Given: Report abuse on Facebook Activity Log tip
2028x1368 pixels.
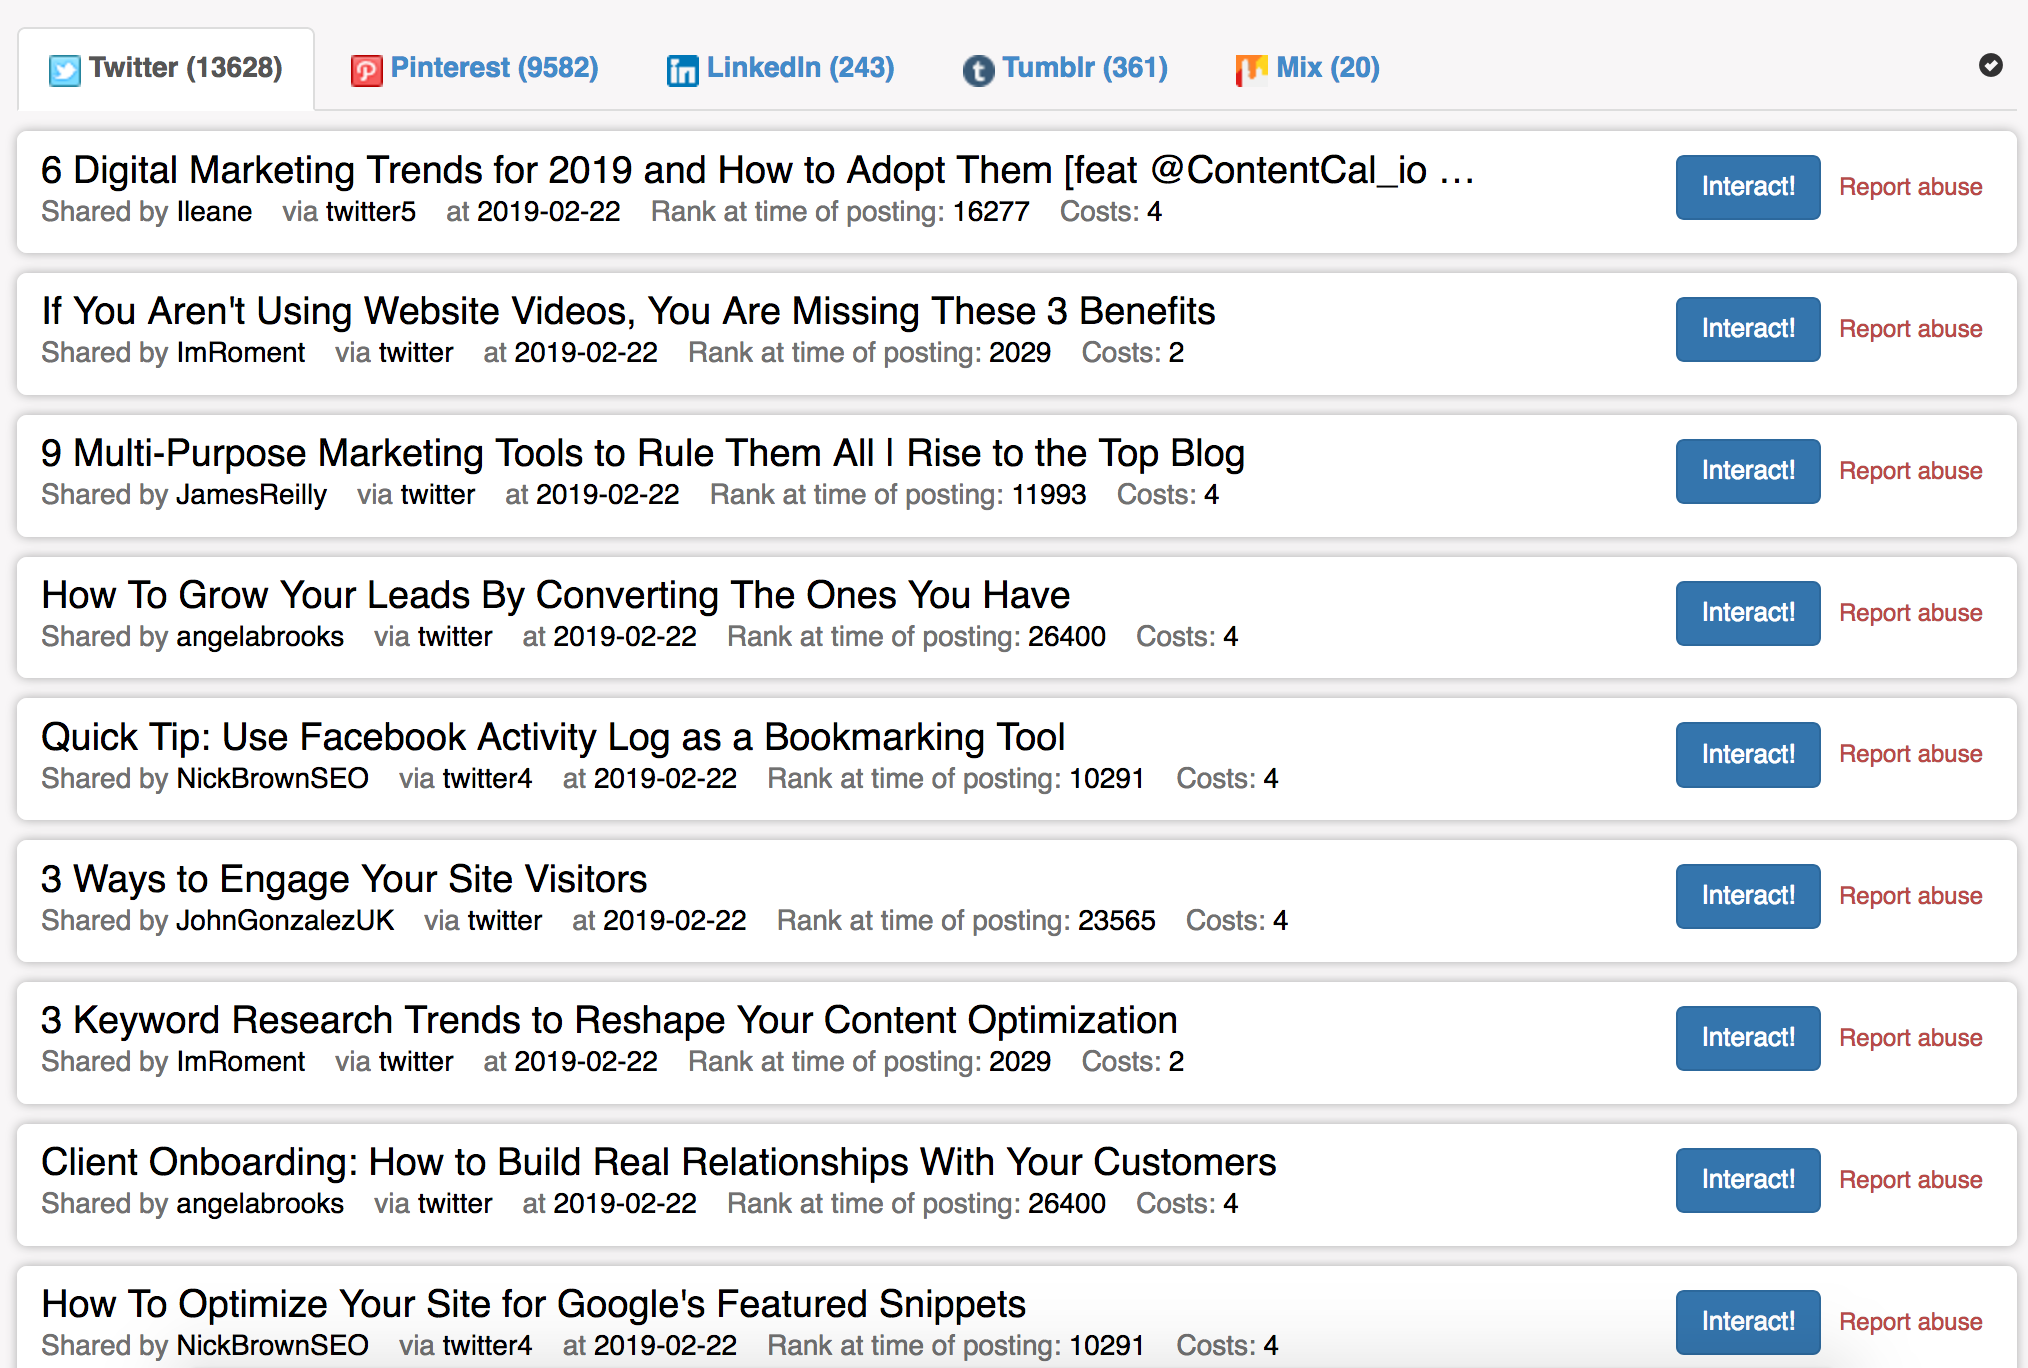Looking at the screenshot, I should [x=1911, y=754].
